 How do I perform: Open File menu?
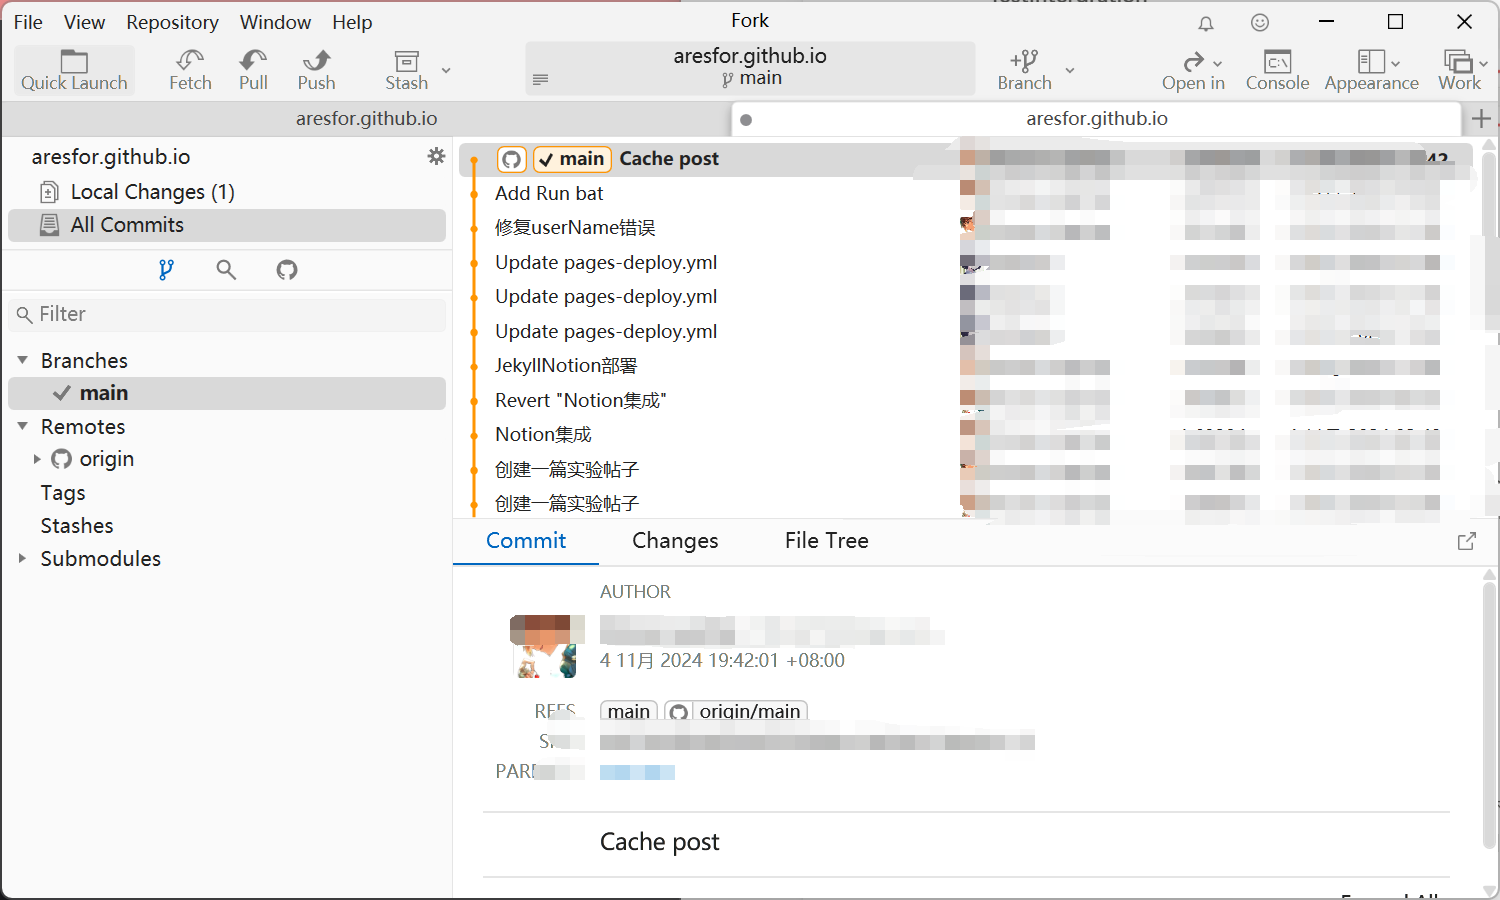(28, 22)
